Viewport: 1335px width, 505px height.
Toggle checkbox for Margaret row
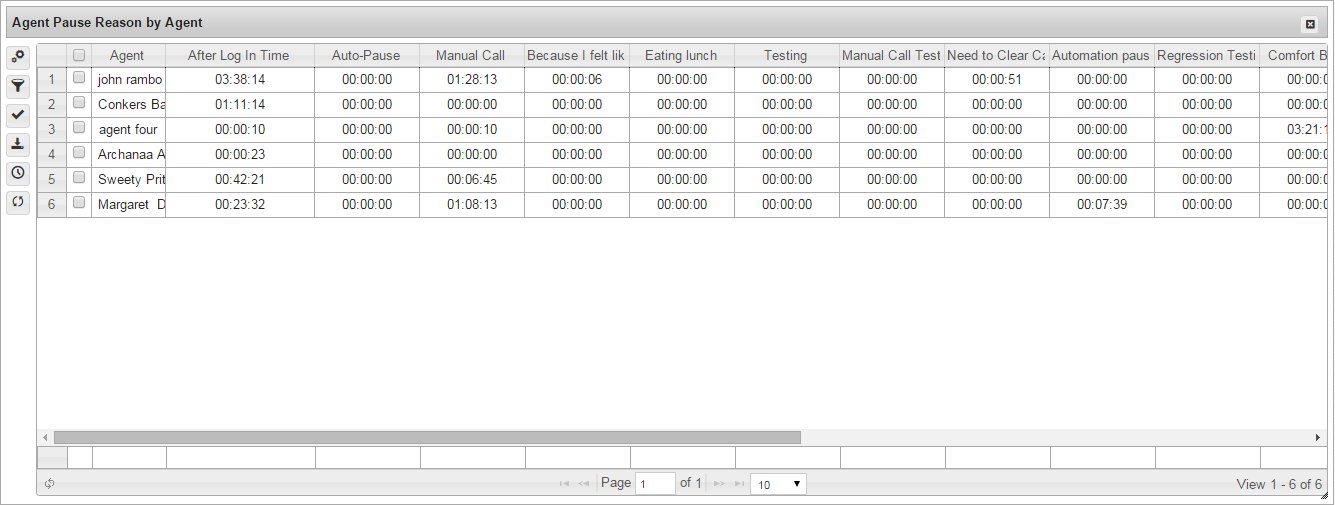click(79, 203)
